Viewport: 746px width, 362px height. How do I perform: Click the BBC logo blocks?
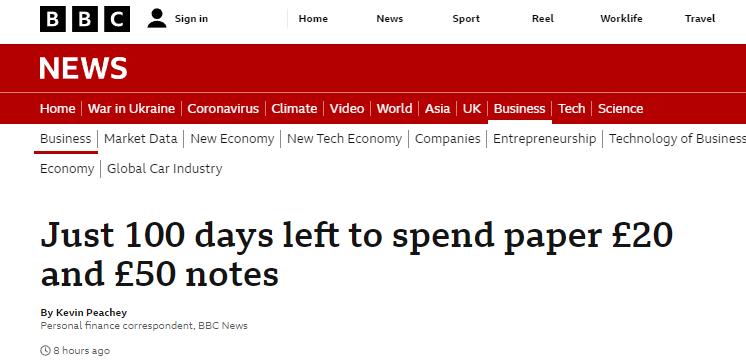85,19
